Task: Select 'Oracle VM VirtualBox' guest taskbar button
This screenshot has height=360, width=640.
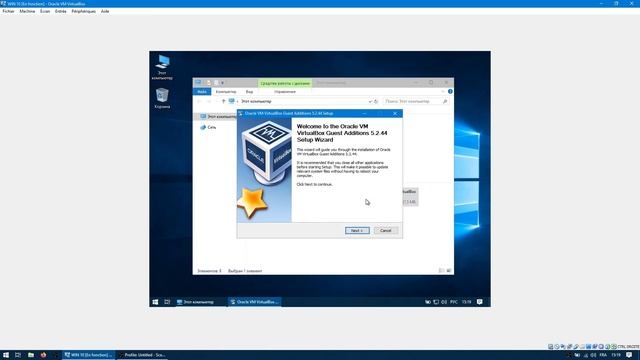Action: click(x=254, y=302)
